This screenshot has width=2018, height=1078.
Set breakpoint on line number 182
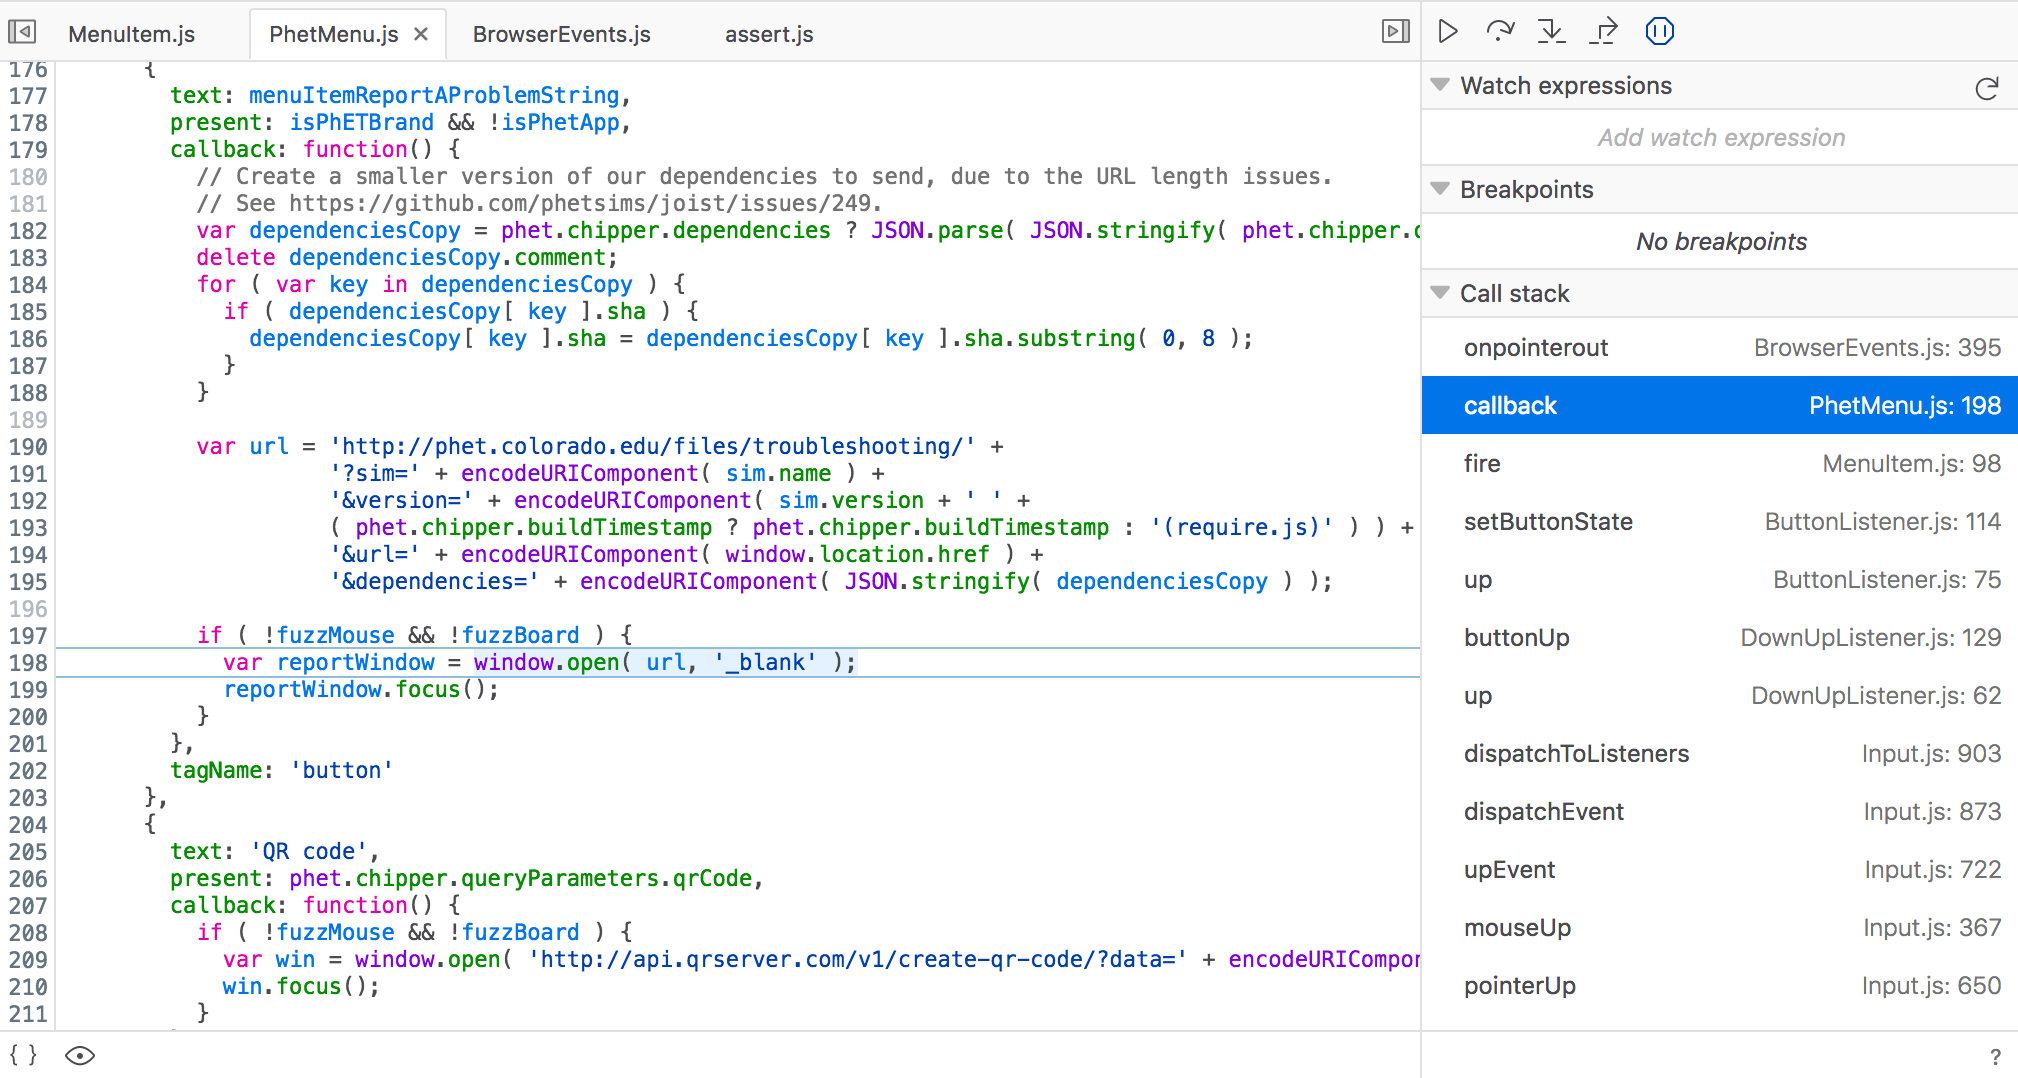tap(28, 231)
